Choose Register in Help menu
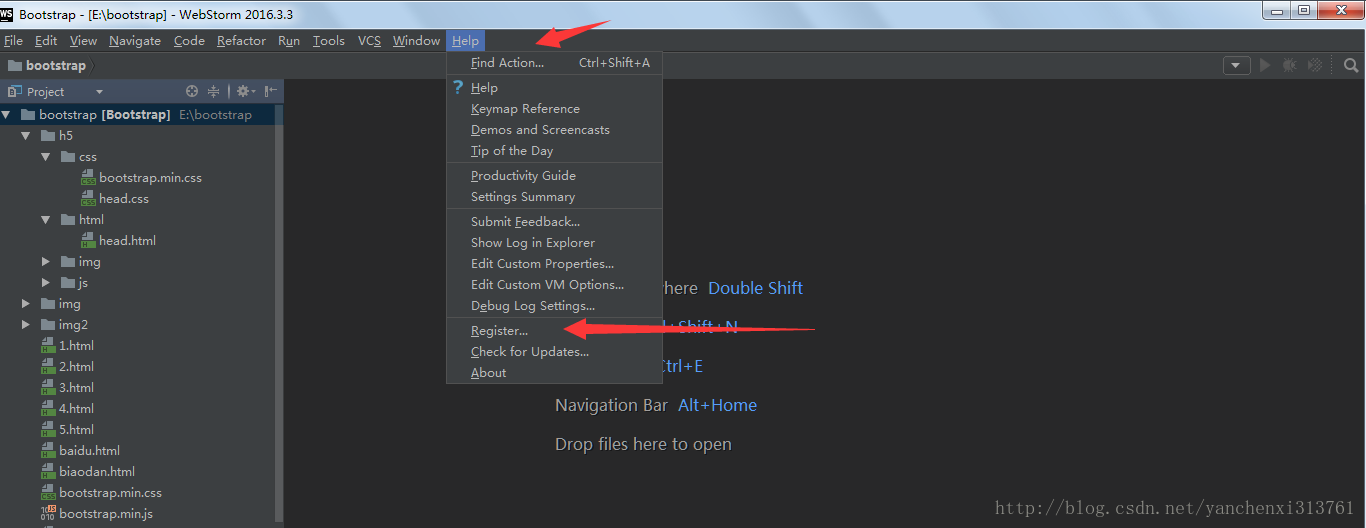 554,331
